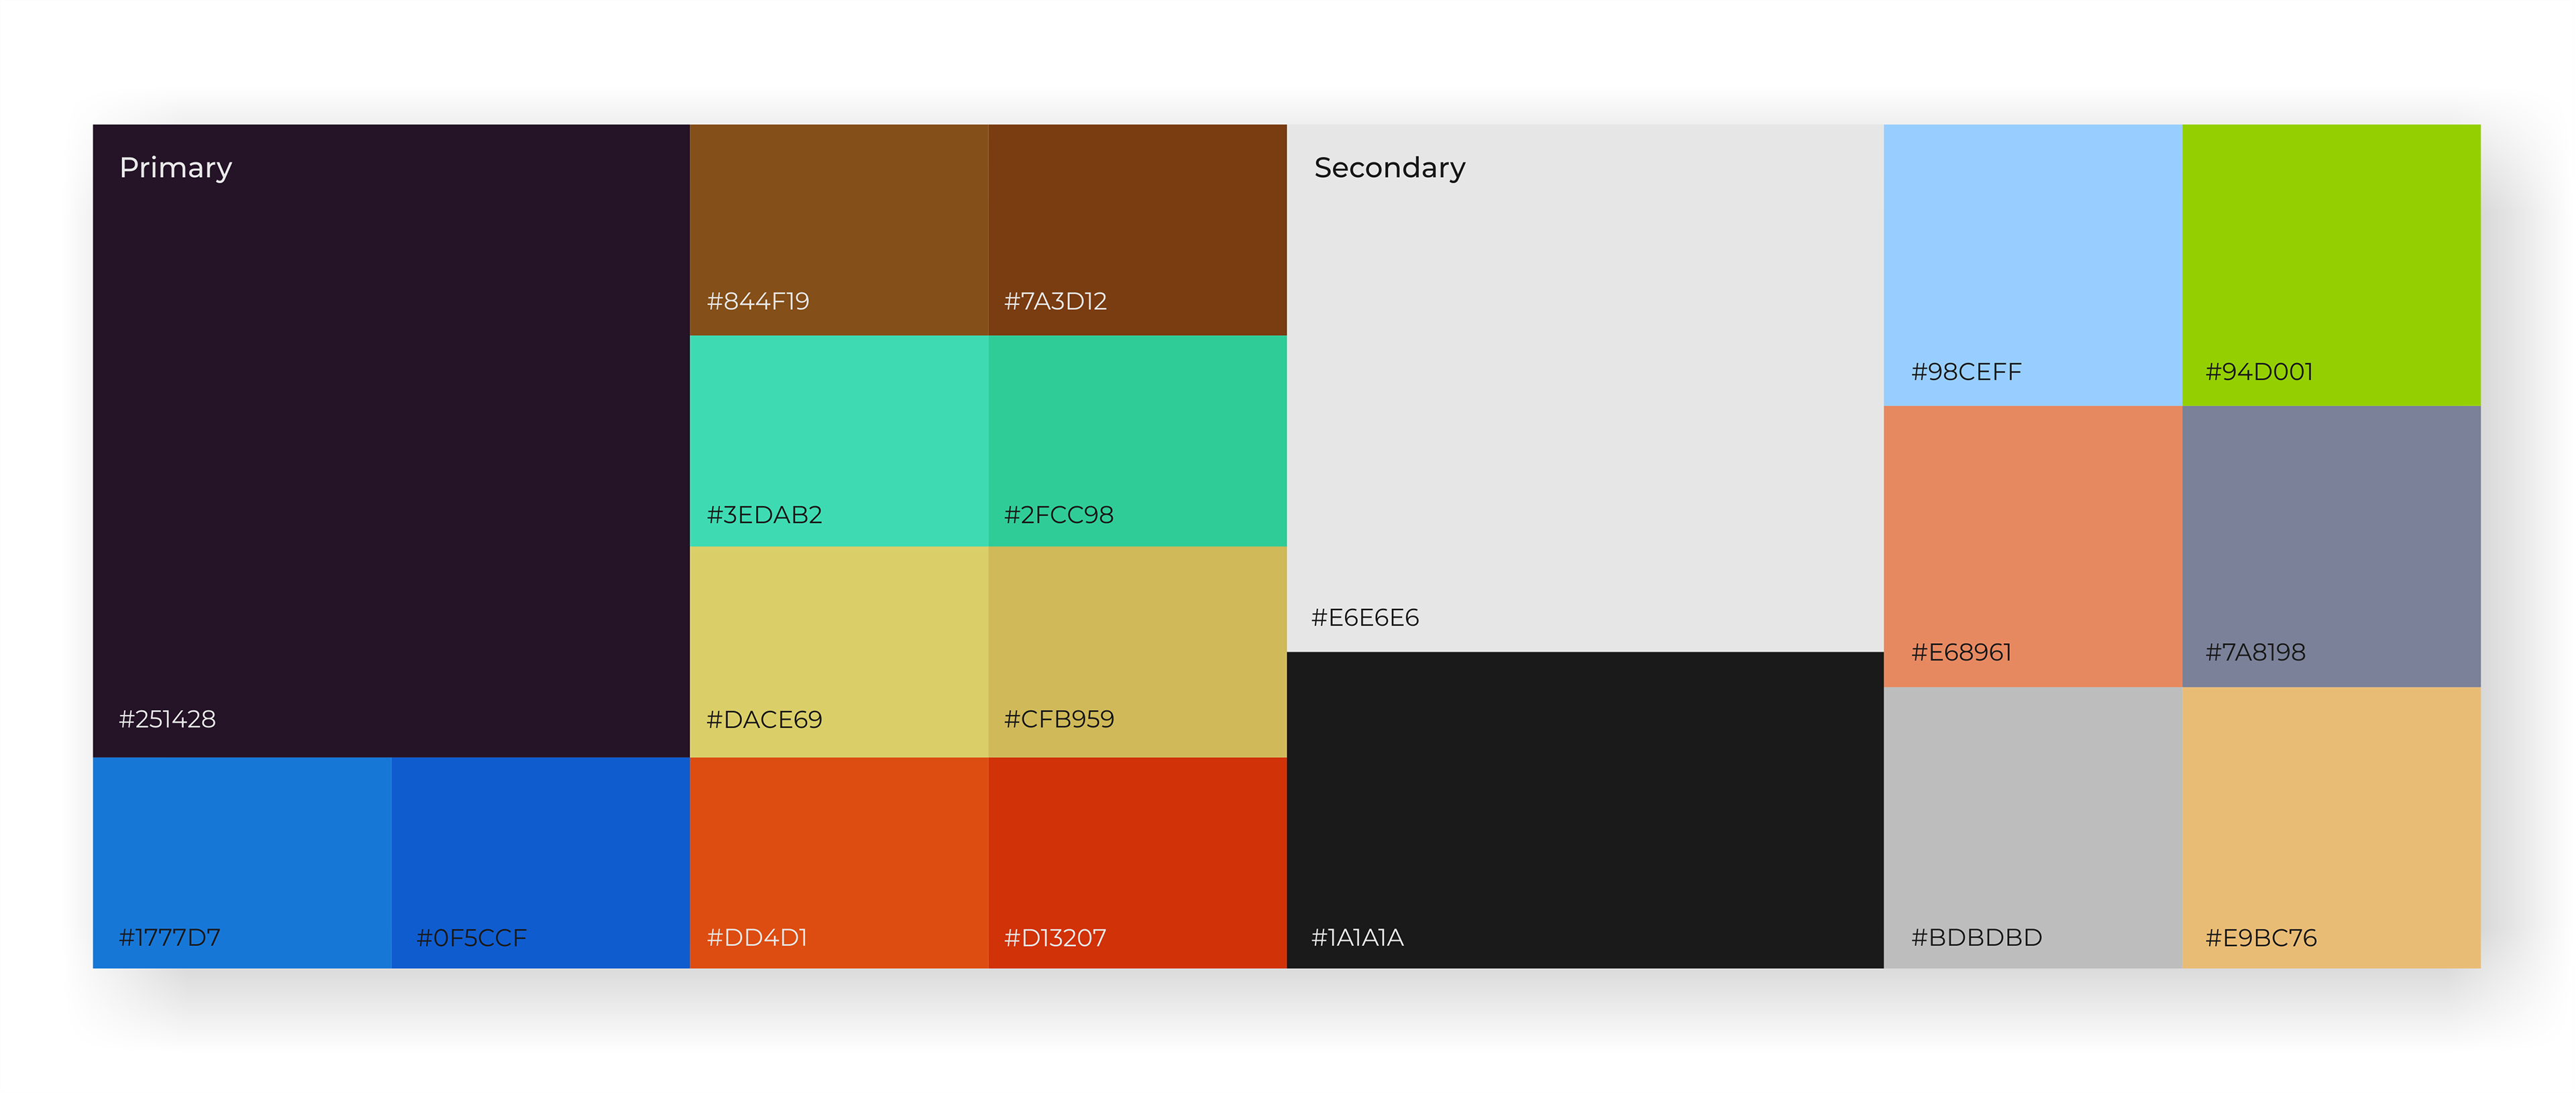The width and height of the screenshot is (2576, 1093).
Task: Click the yellow #DACE69 swatch
Action: click(839, 651)
